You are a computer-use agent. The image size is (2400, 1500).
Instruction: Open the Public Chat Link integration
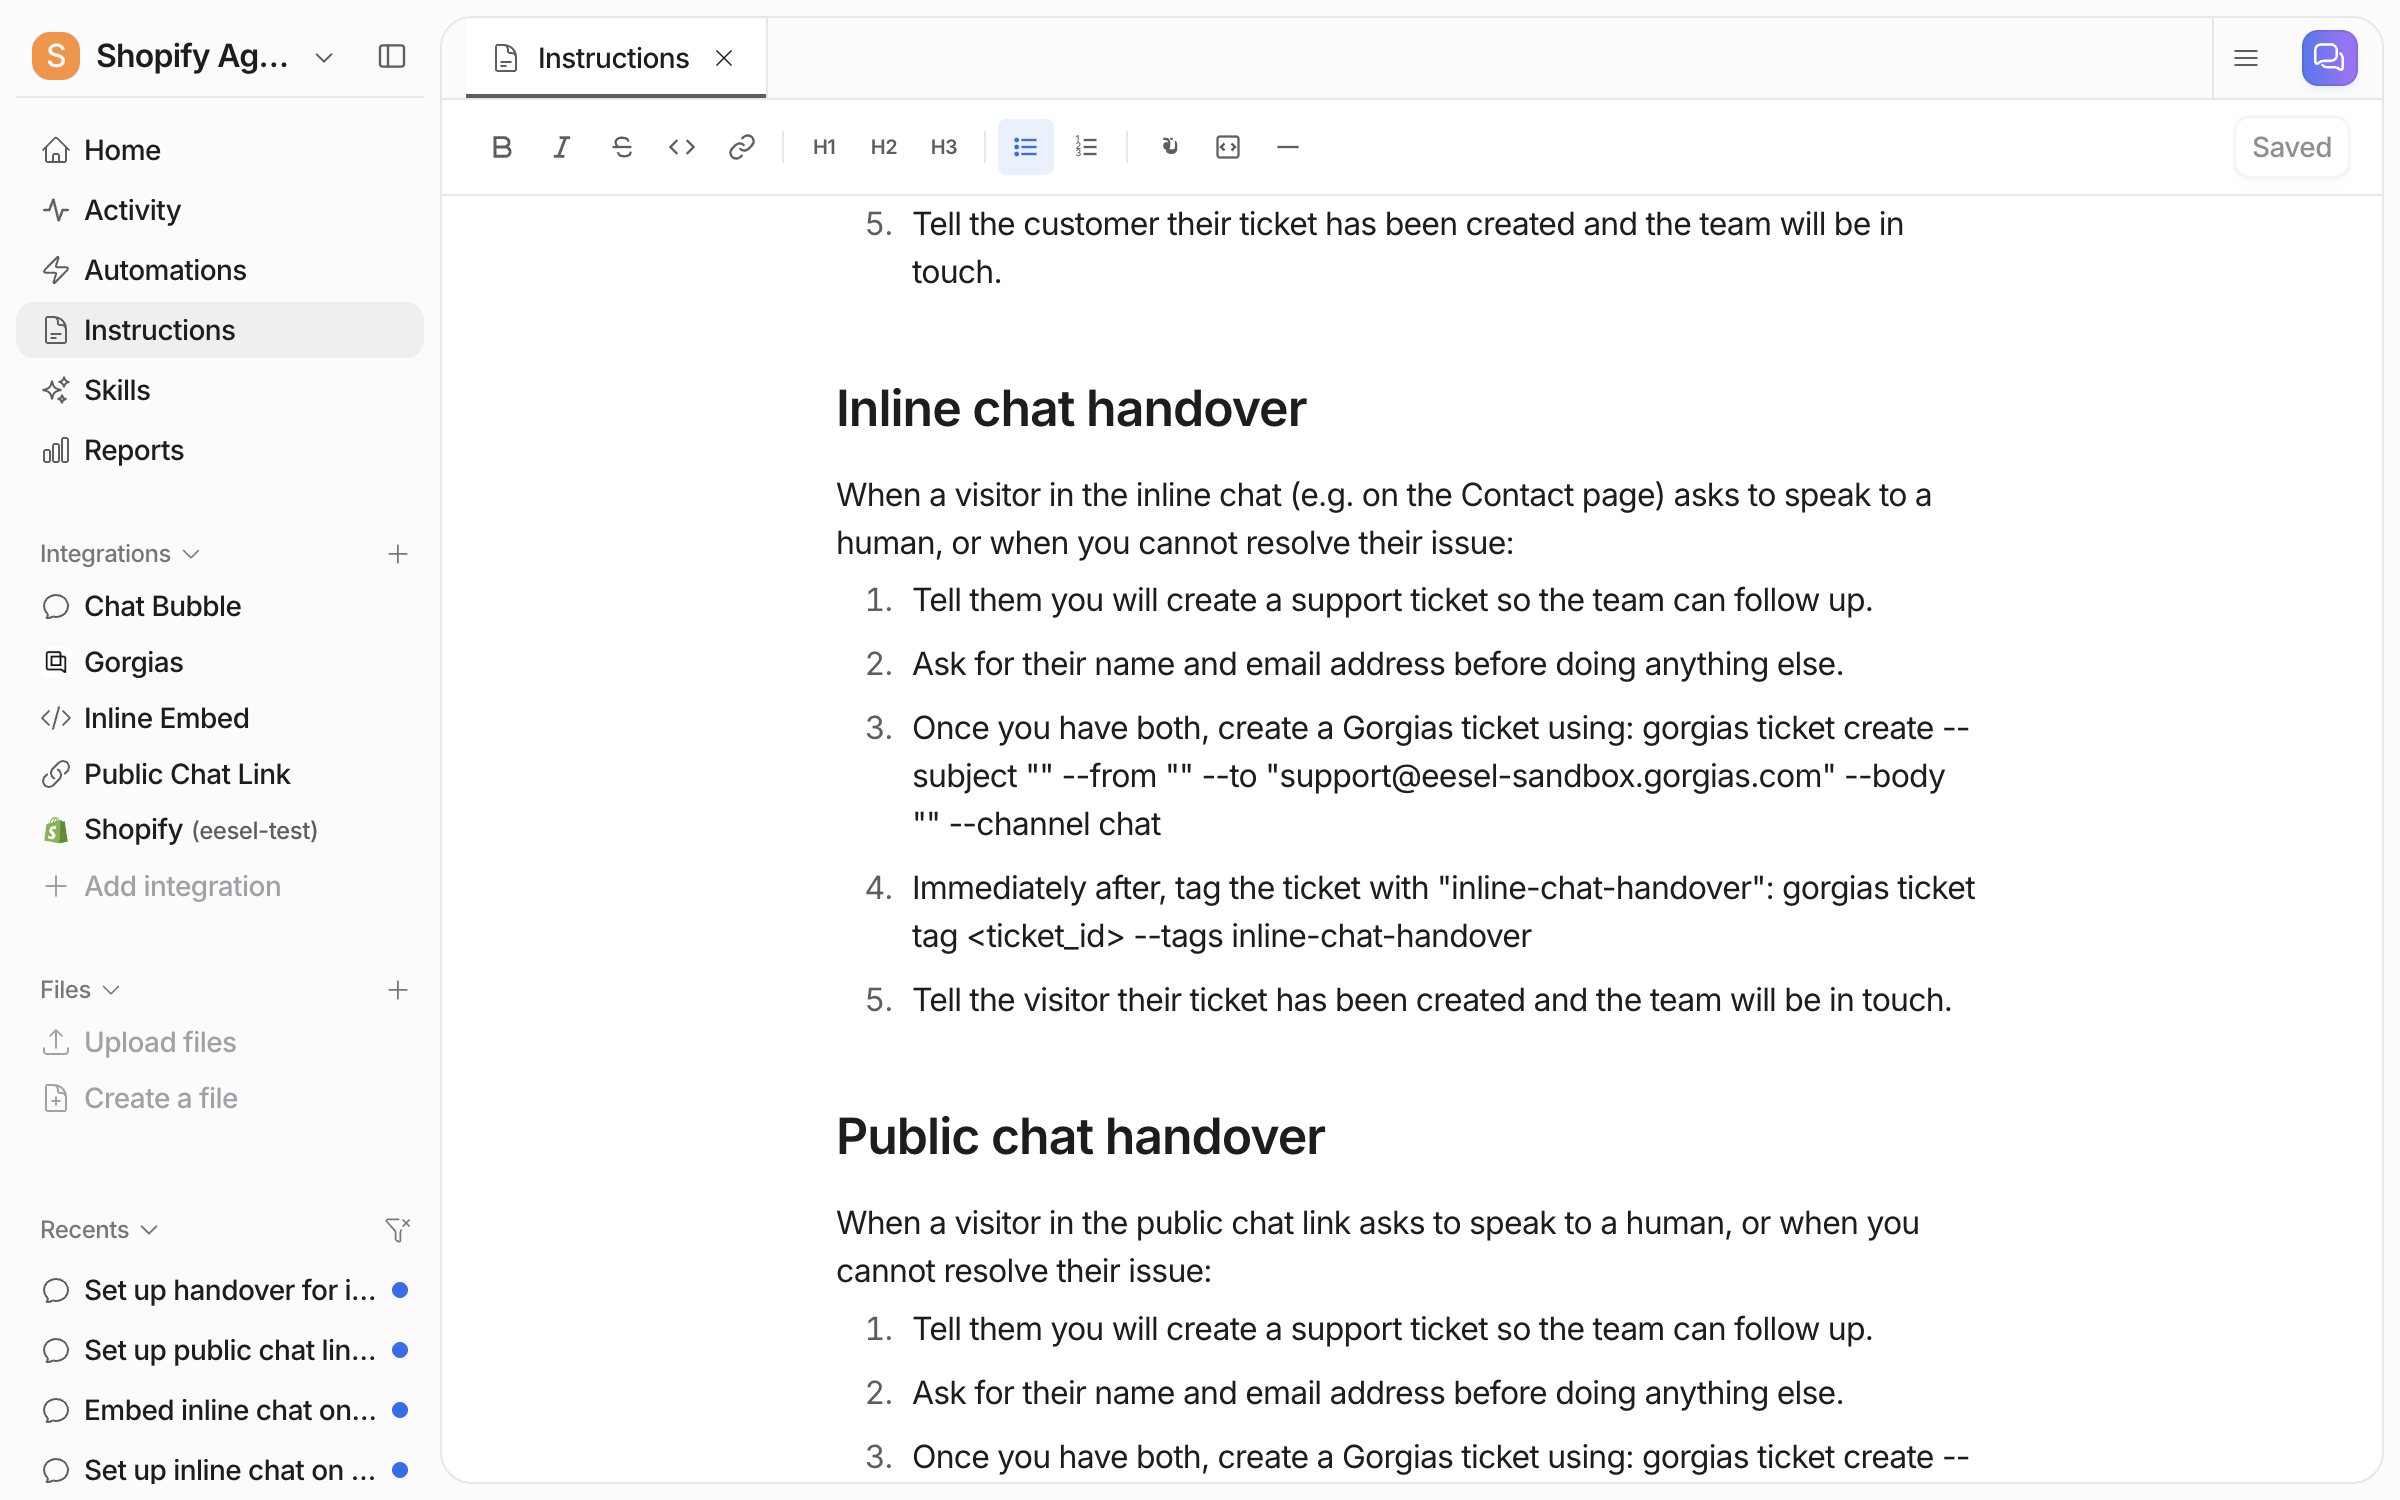(220, 774)
